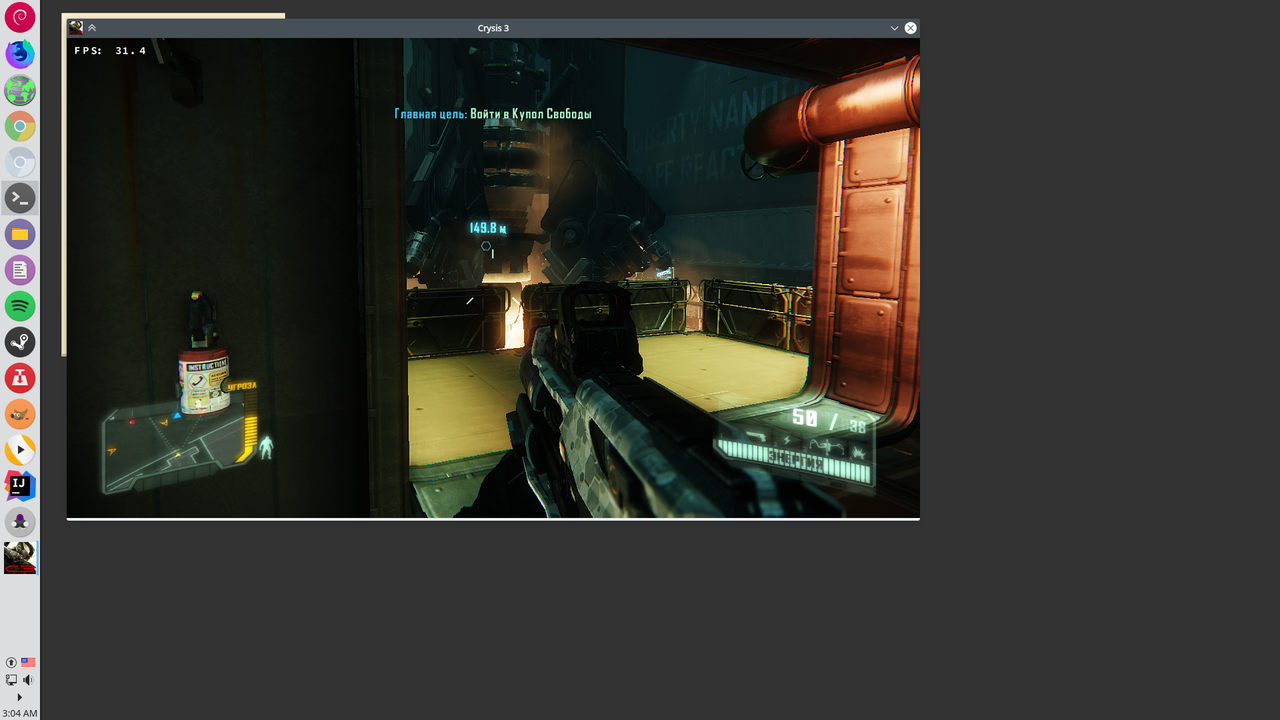Viewport: 1280px width, 720px height.
Task: Open the yellow play-button media player
Action: coord(20,450)
